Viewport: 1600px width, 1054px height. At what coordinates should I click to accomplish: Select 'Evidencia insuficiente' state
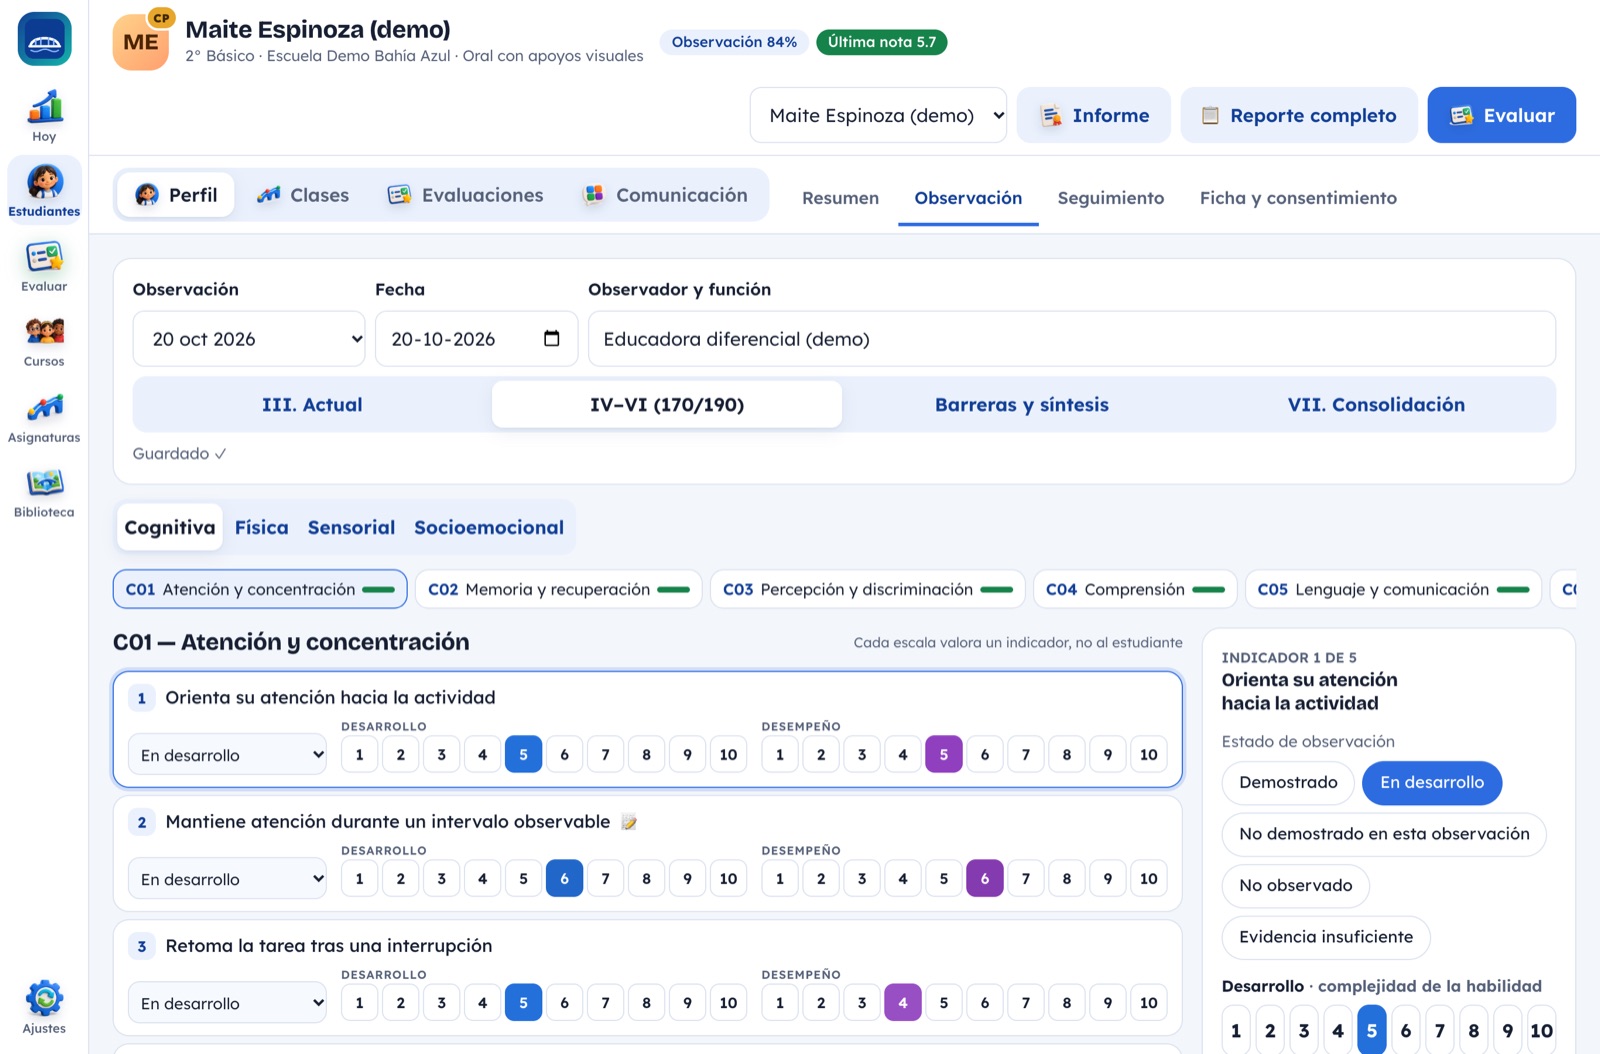coord(1326,937)
